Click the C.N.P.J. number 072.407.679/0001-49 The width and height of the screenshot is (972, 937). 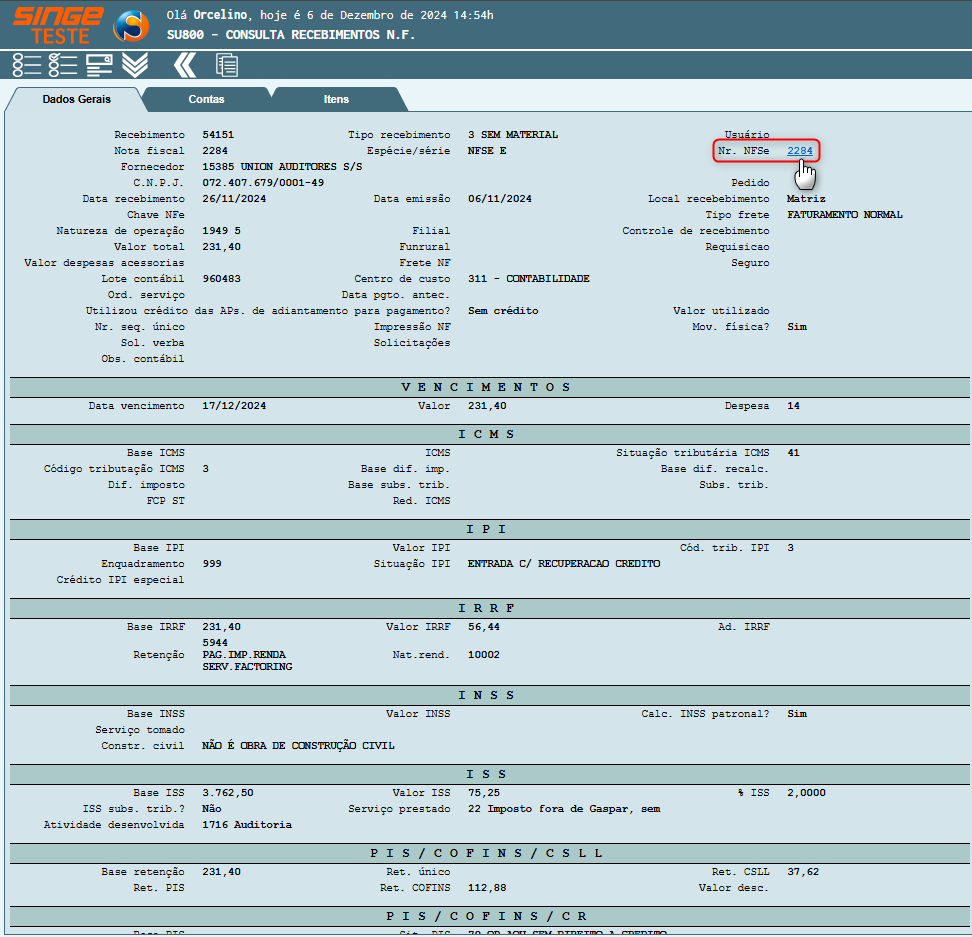coord(263,183)
